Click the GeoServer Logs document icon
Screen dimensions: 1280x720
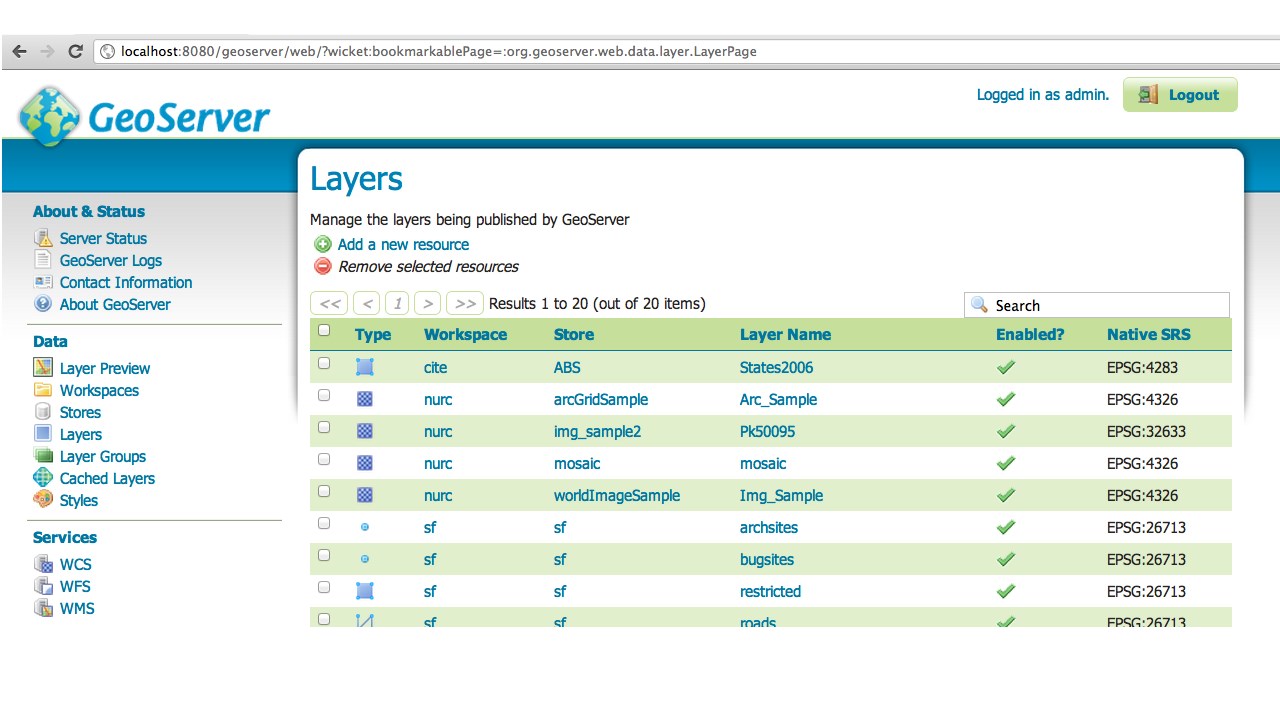click(43, 260)
